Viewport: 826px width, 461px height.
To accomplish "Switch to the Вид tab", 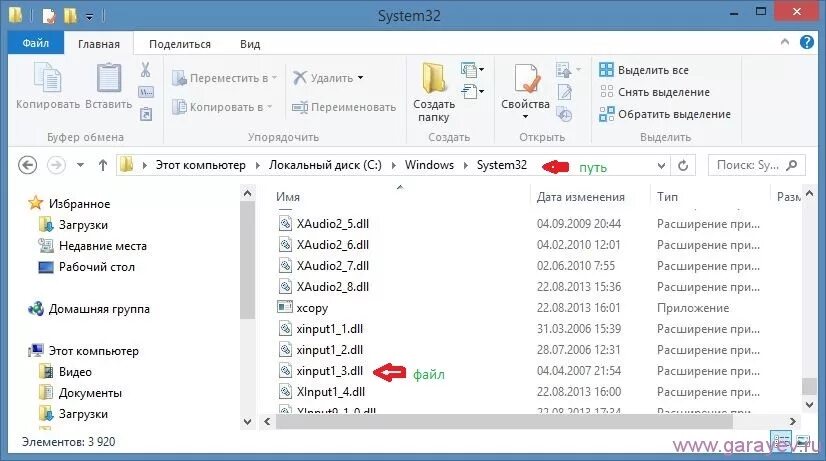I will tap(250, 44).
